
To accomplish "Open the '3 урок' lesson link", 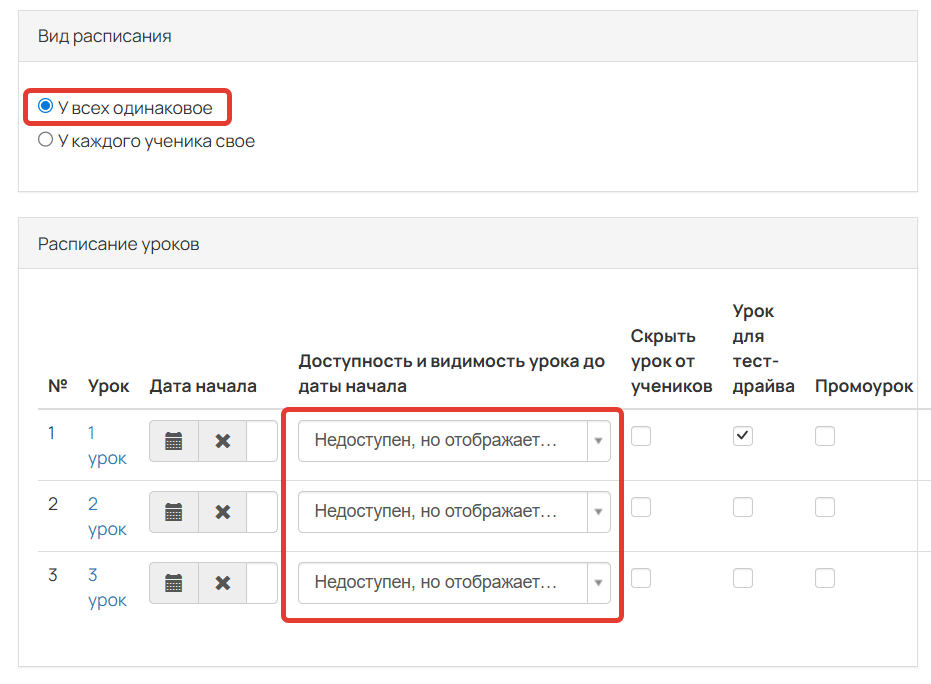I will pos(106,588).
